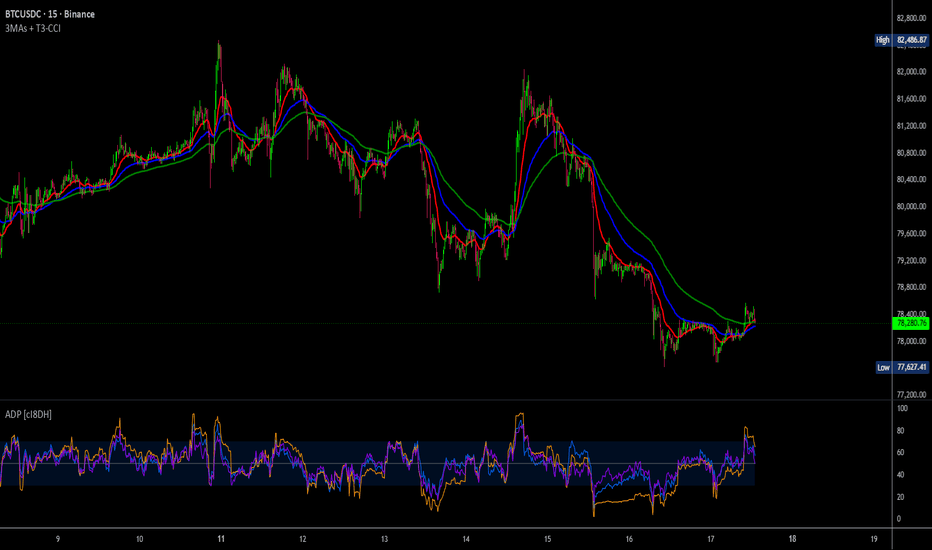
Task: Click the 82,800.00 price axis label
Action: tap(911, 18)
